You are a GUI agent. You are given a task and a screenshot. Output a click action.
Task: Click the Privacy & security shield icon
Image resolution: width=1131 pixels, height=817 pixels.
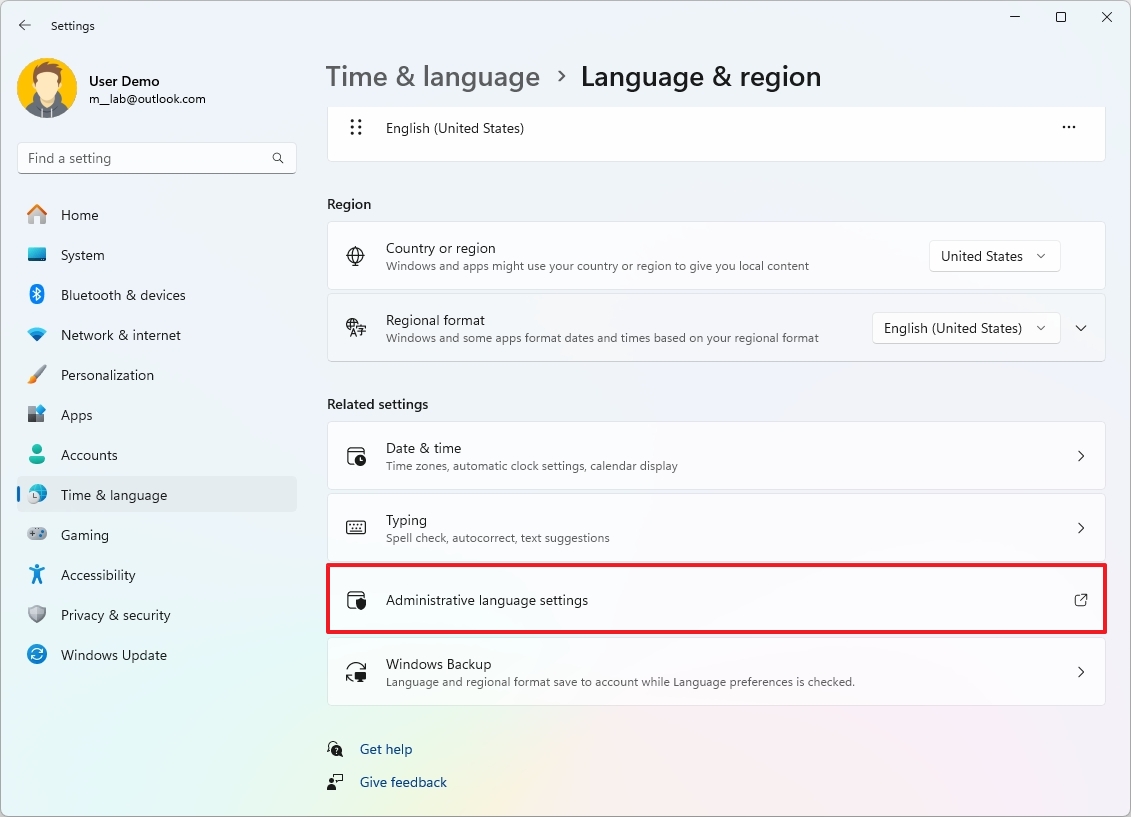point(37,614)
